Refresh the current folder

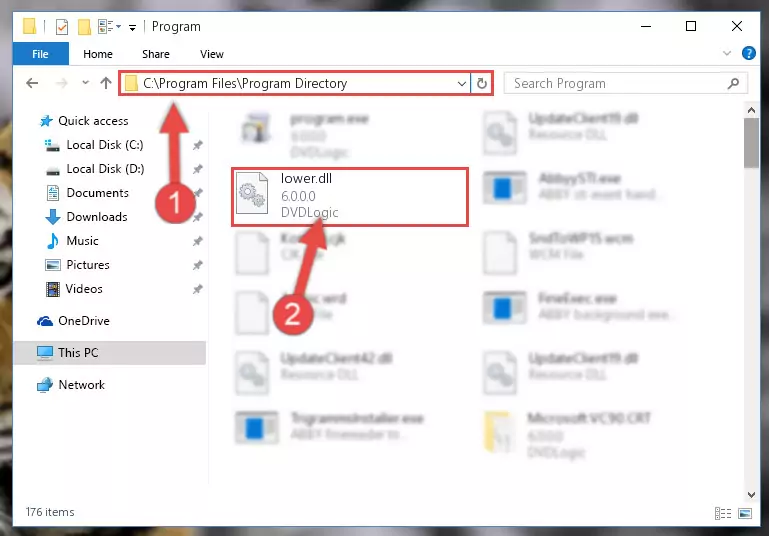(482, 83)
